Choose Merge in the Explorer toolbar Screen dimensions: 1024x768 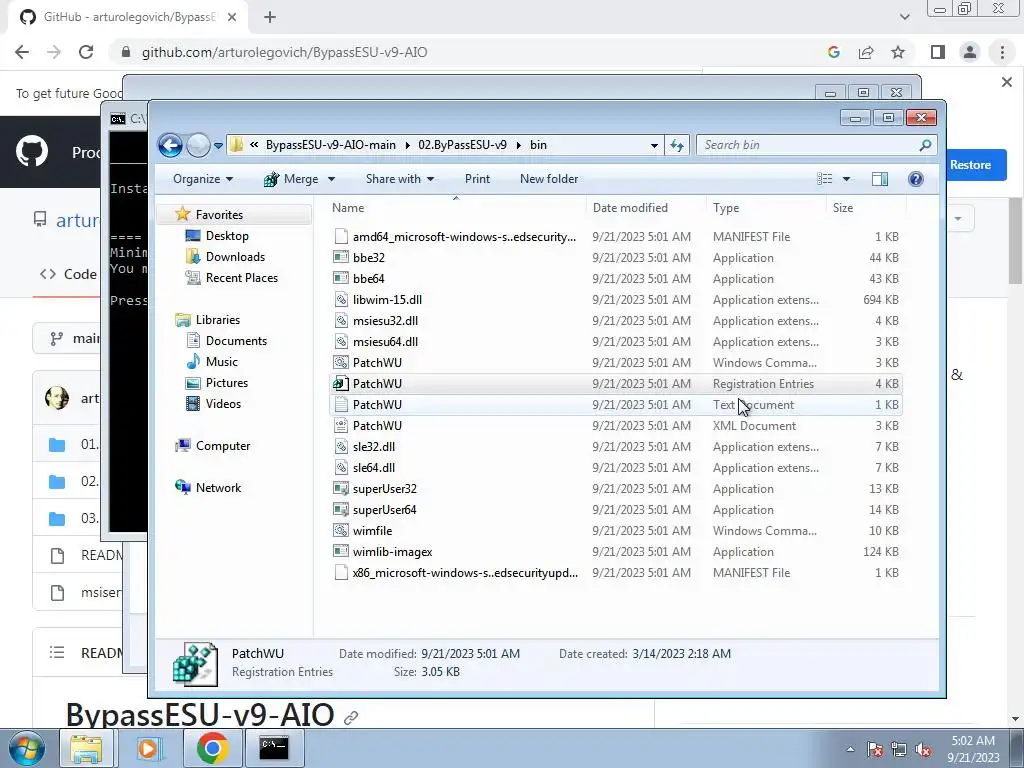click(291, 179)
